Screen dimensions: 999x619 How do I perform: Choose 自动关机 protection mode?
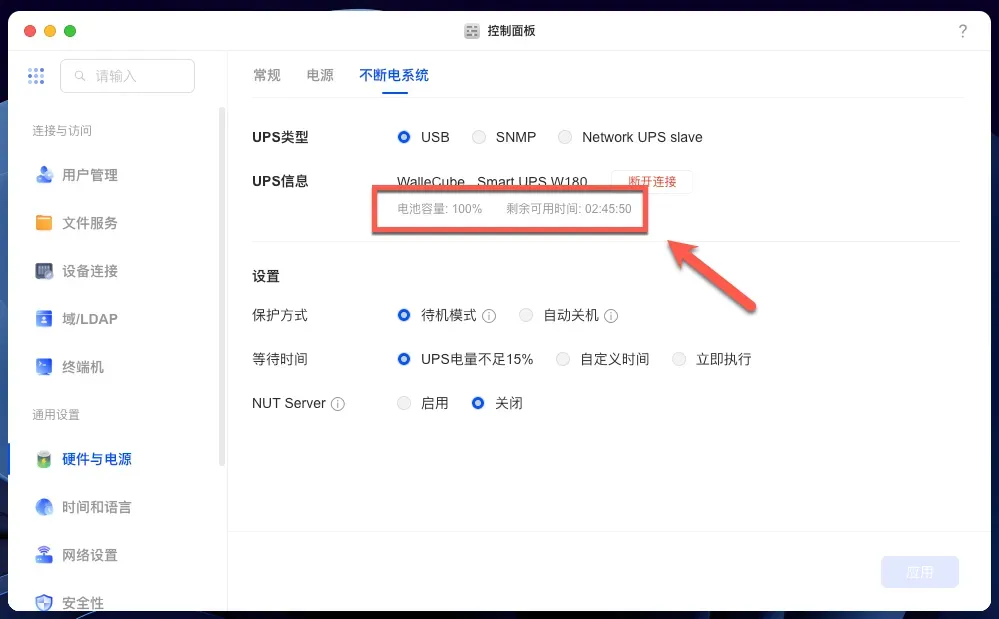coord(526,315)
